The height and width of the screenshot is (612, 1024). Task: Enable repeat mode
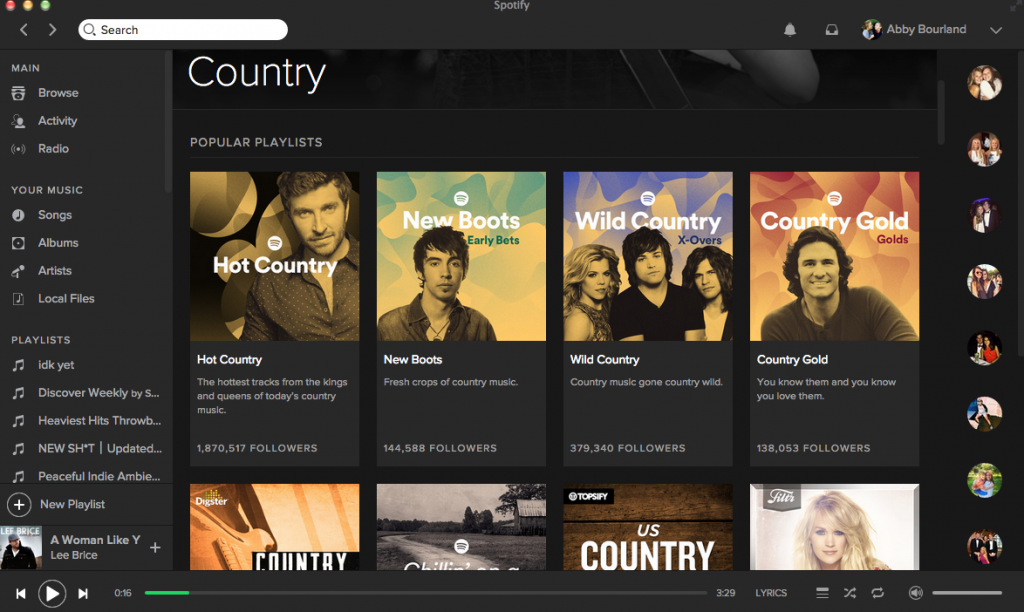(878, 593)
